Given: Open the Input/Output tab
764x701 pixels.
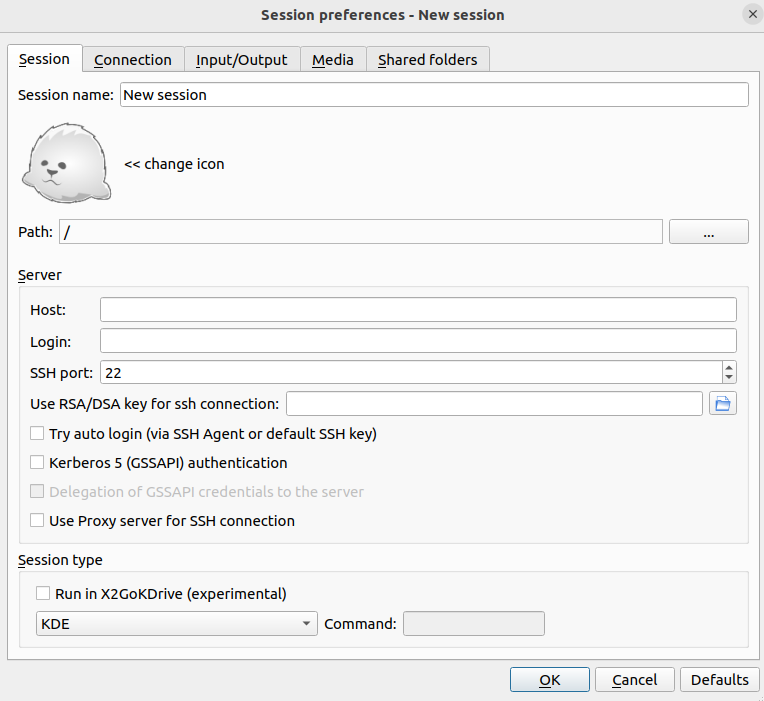Looking at the screenshot, I should pos(241,60).
